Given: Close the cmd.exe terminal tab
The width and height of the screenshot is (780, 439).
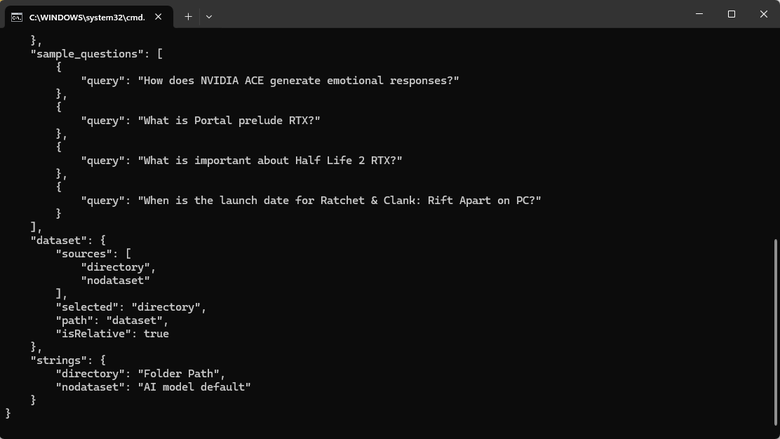Looking at the screenshot, I should (158, 17).
